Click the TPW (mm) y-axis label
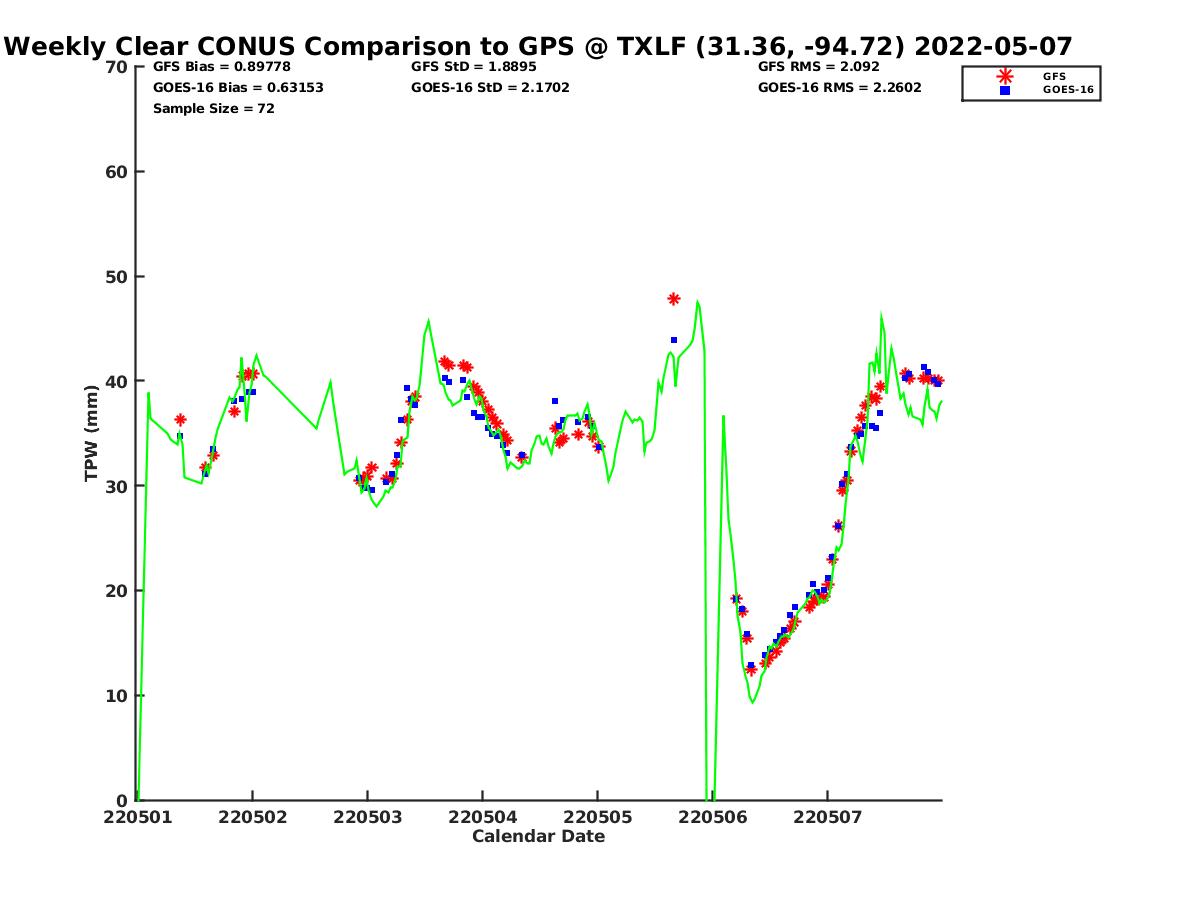The height and width of the screenshot is (900, 1200). click(x=92, y=433)
